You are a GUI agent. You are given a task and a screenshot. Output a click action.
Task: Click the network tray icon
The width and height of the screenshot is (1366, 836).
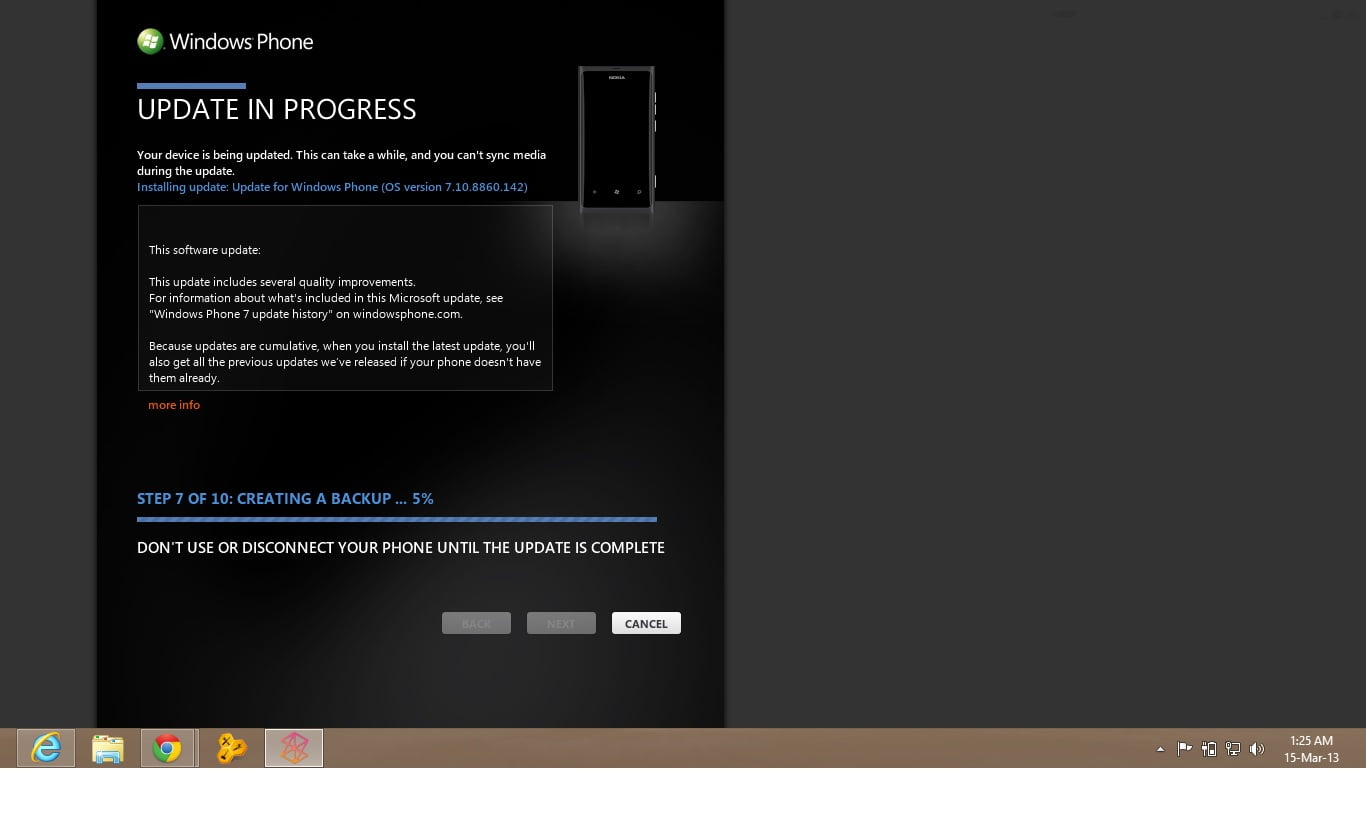(1233, 748)
